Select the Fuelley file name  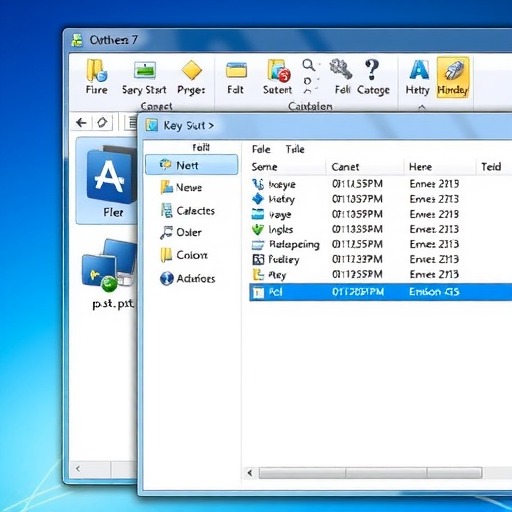pyautogui.click(x=284, y=259)
